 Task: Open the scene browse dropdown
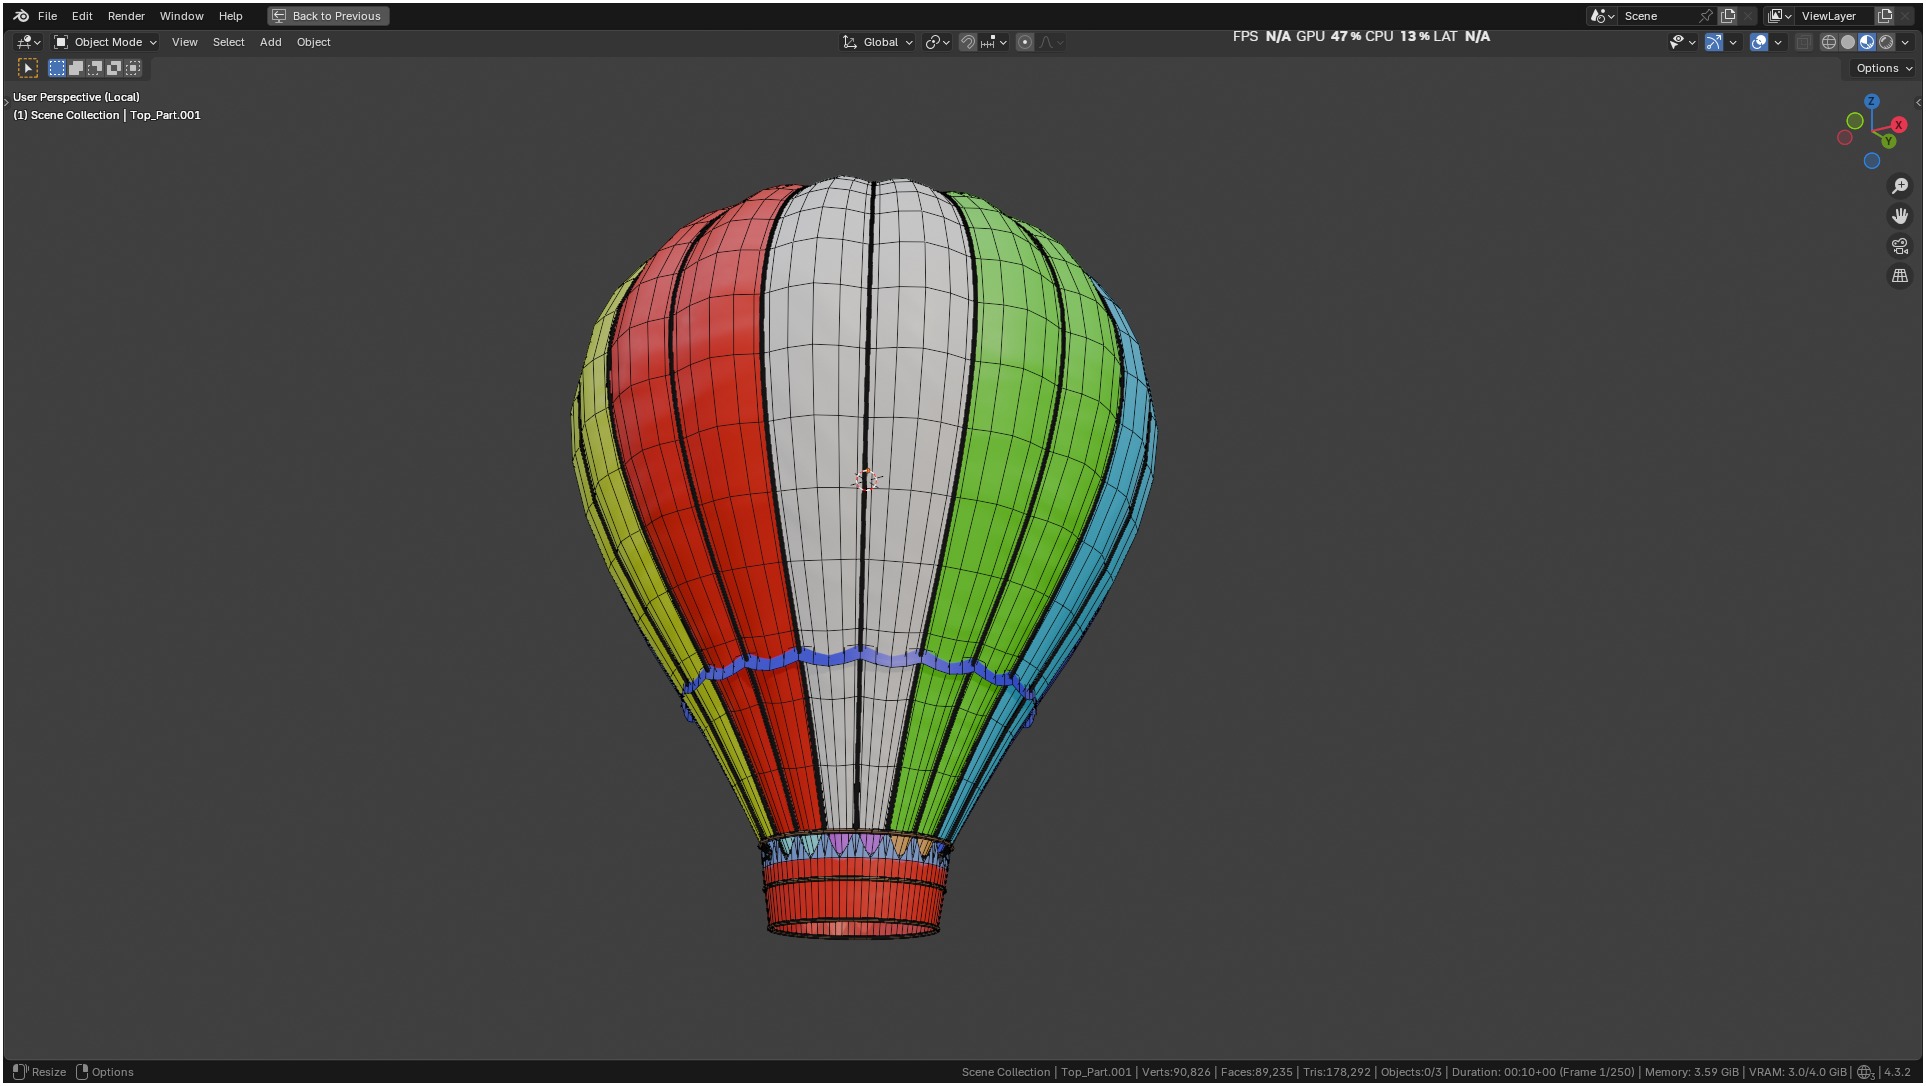click(x=1602, y=16)
